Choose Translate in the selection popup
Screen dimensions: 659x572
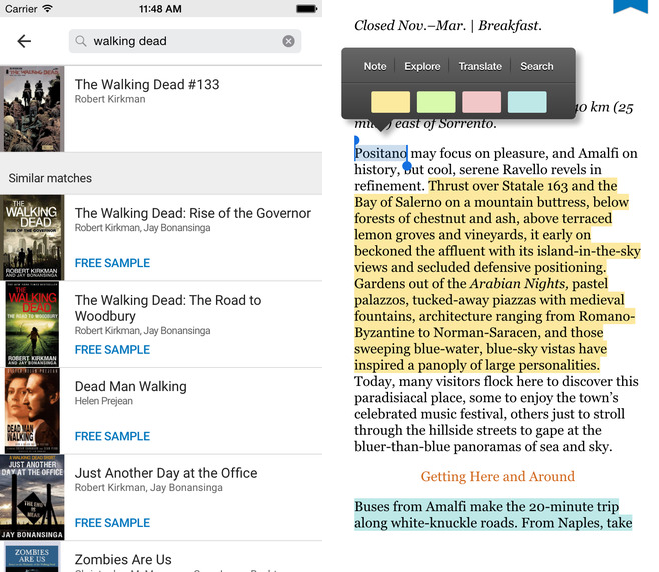pos(480,66)
